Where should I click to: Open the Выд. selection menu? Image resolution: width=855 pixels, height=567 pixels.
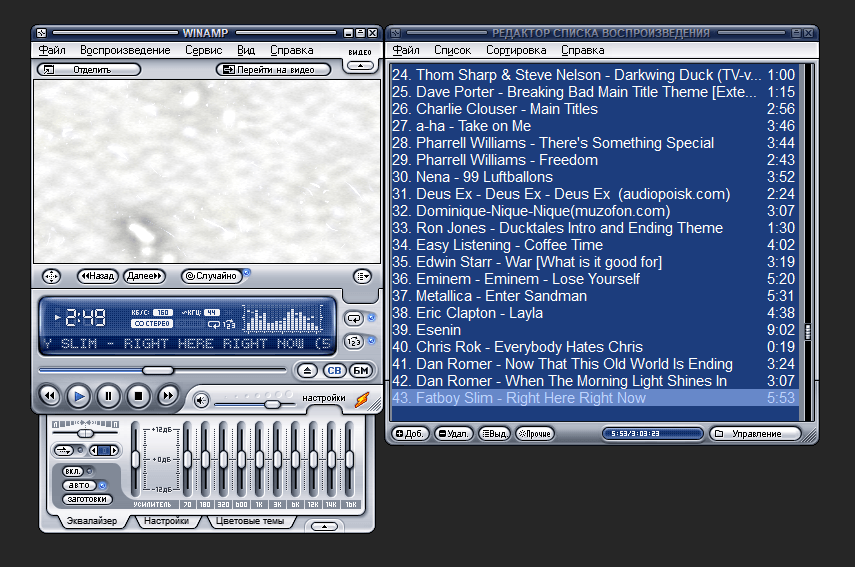click(494, 434)
